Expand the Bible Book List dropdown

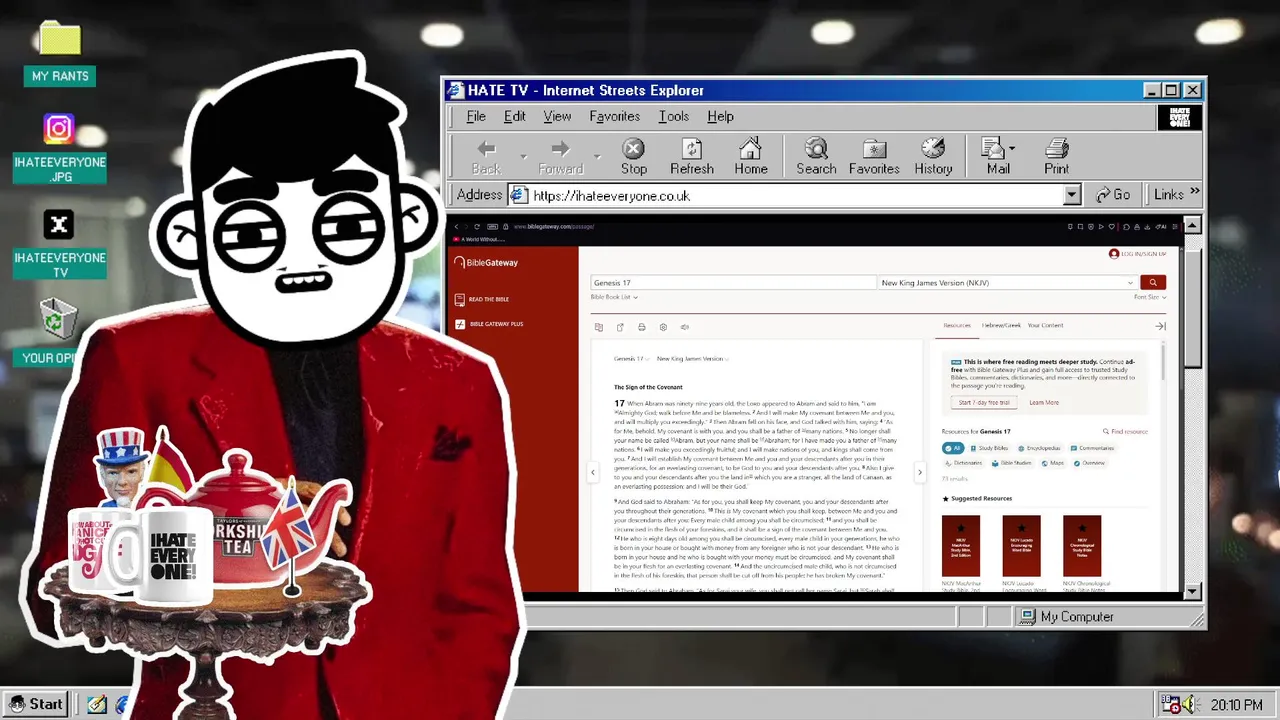614,297
